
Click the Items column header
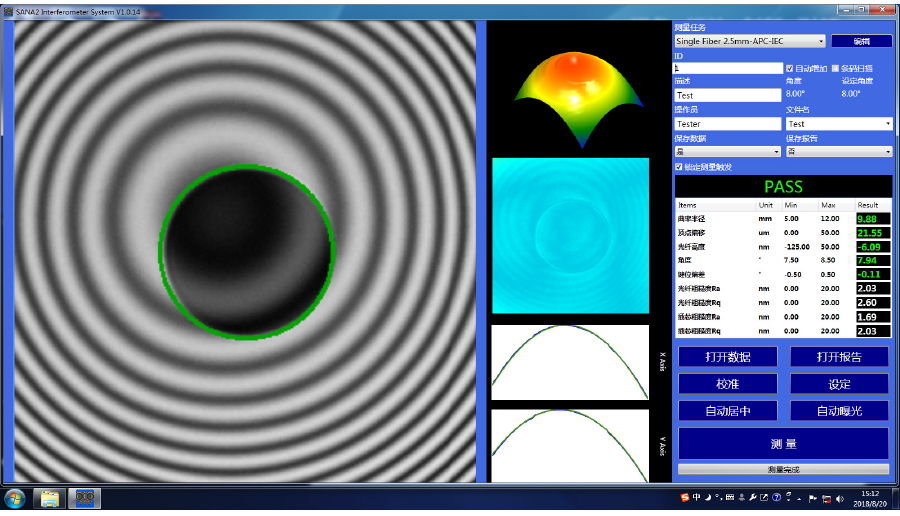tap(687, 205)
